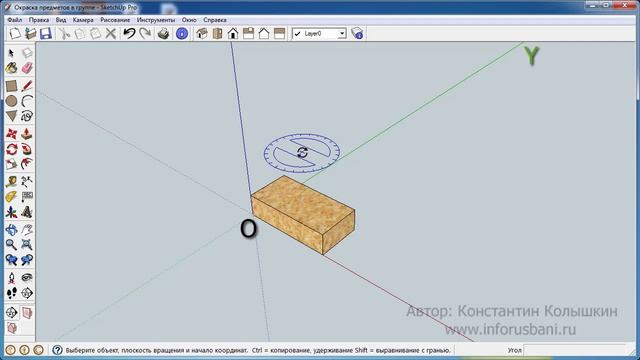This screenshot has height=360, width=640.
Task: Pick the Section Plane tool
Action: pos(27,293)
